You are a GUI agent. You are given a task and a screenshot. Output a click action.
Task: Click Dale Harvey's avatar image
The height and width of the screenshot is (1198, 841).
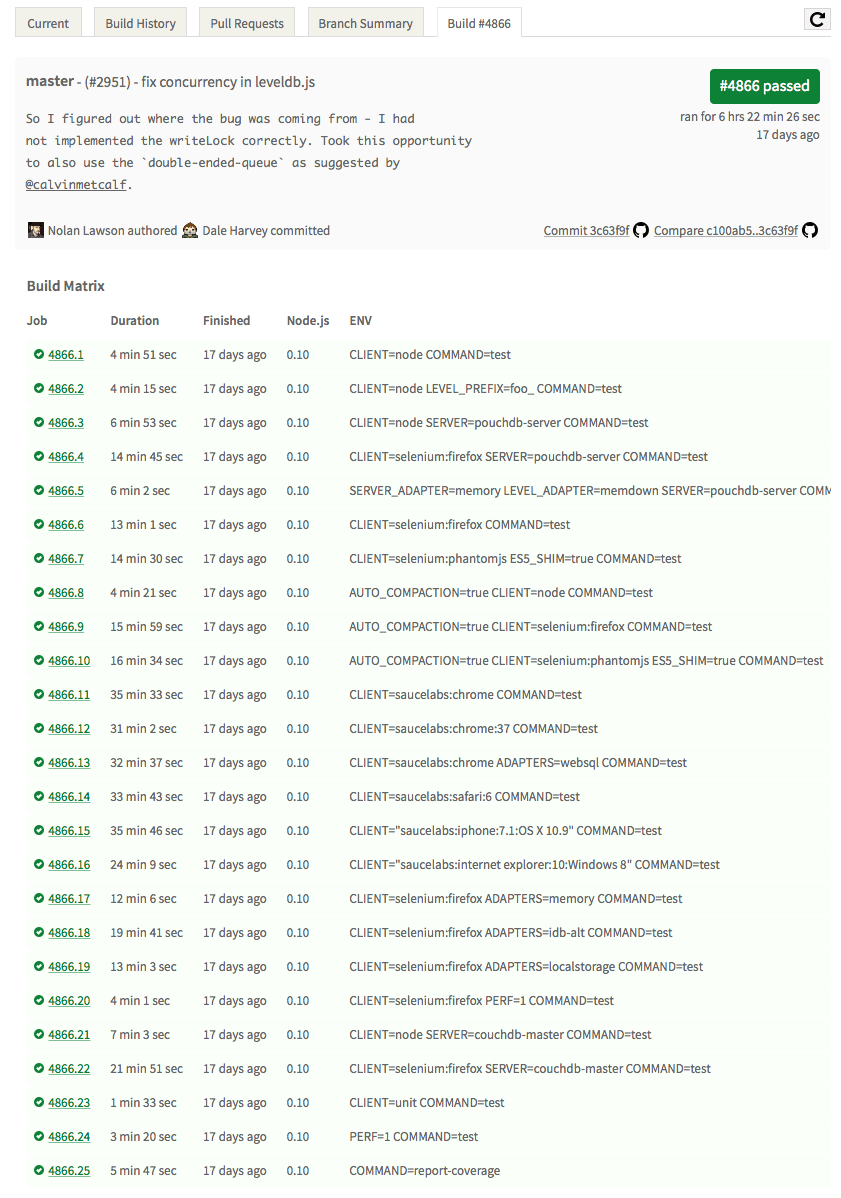(x=190, y=231)
